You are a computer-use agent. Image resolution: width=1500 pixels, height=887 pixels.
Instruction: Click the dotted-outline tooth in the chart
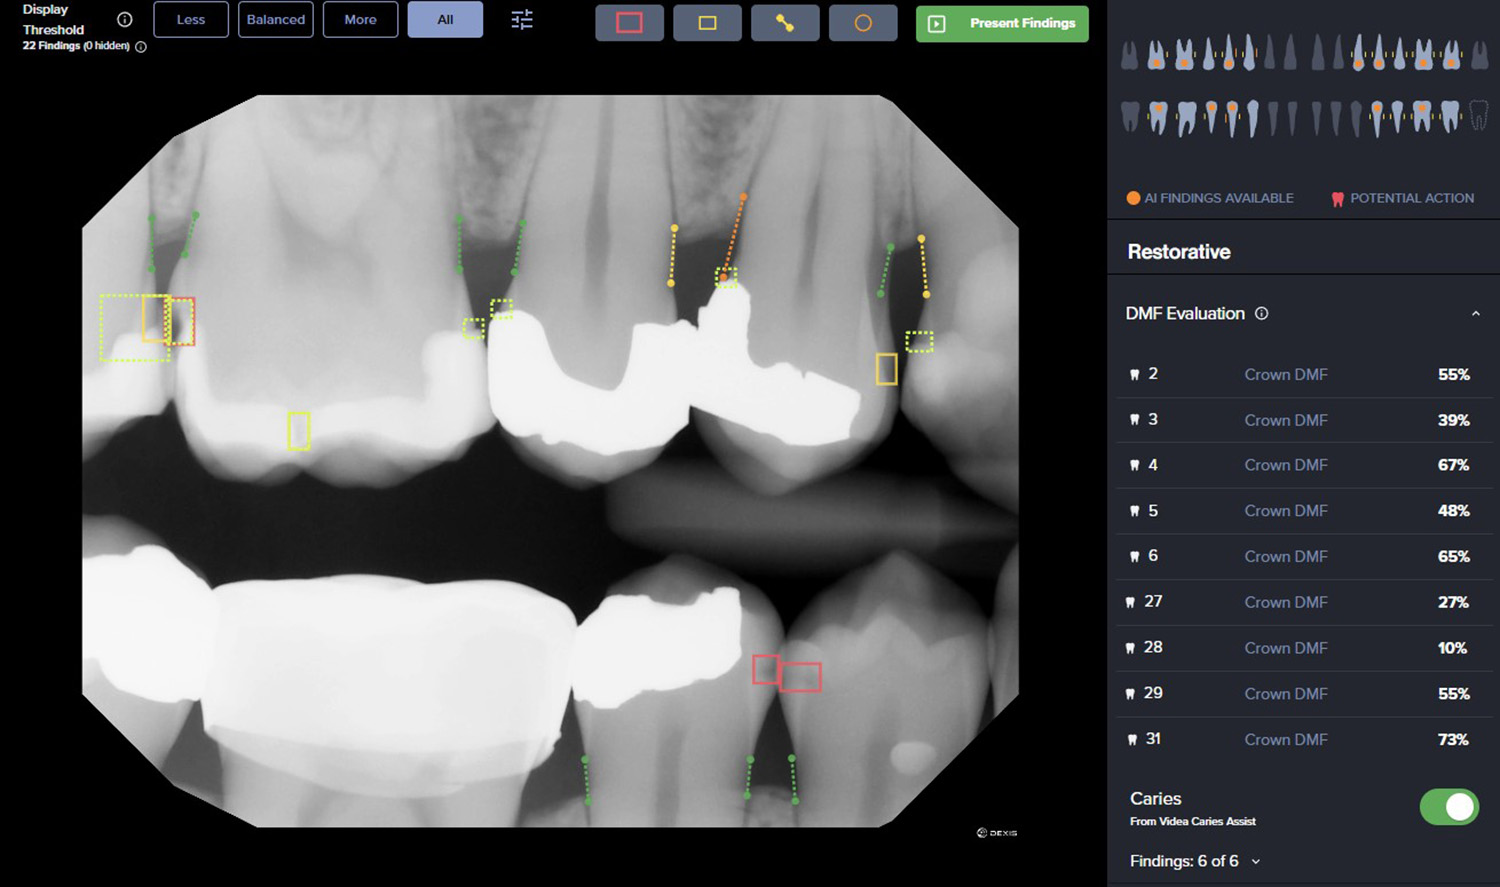pyautogui.click(x=1477, y=116)
